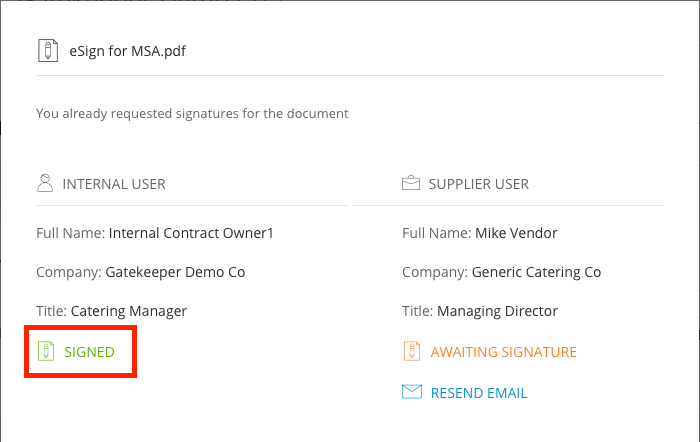Click the INTERNAL USER section header
The height and width of the screenshot is (442, 700).
(x=114, y=184)
